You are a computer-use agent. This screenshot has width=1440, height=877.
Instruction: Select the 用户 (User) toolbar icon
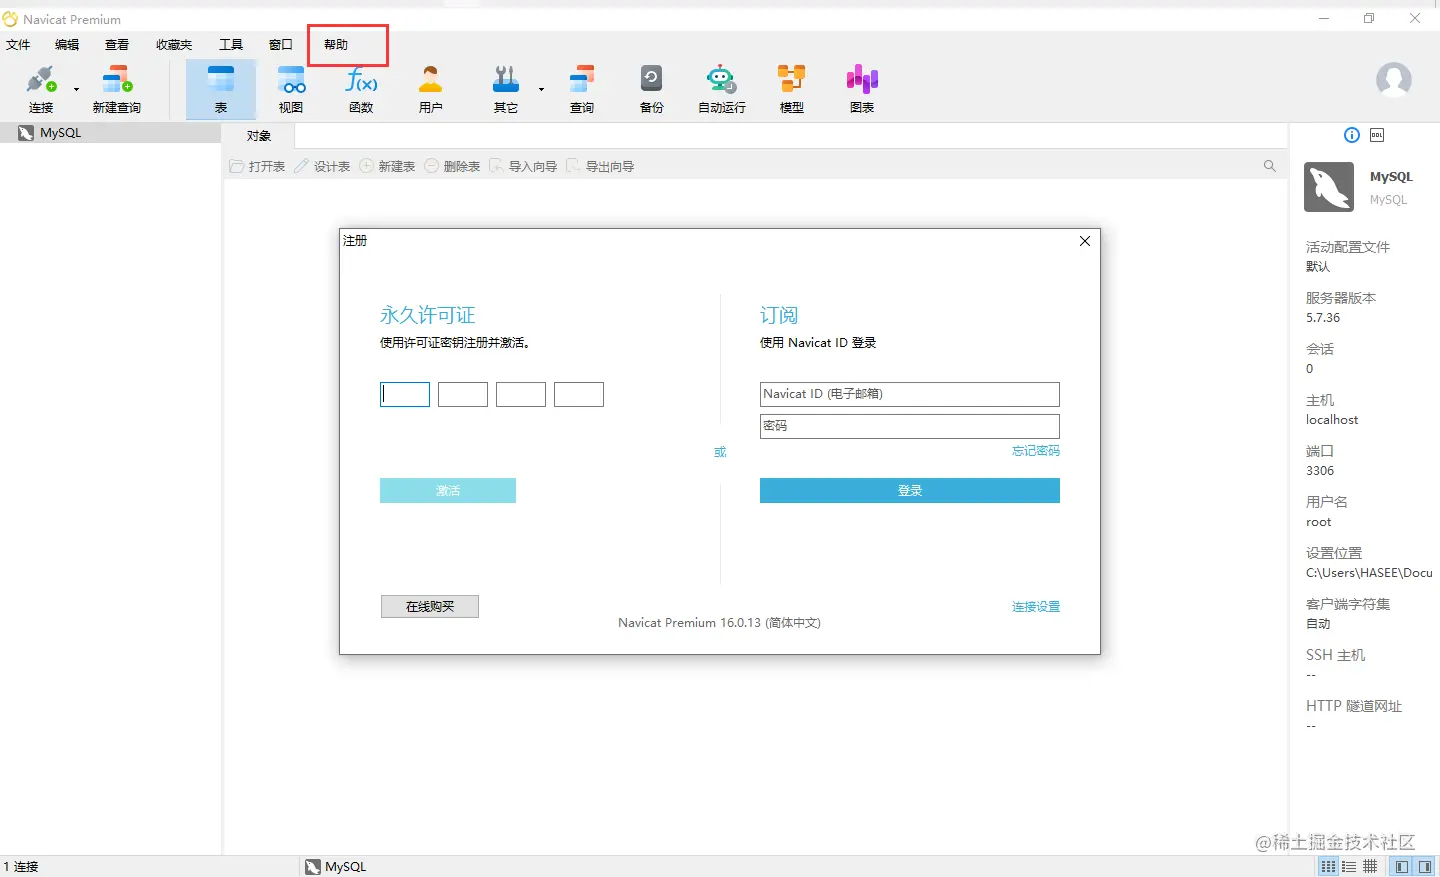(x=431, y=89)
